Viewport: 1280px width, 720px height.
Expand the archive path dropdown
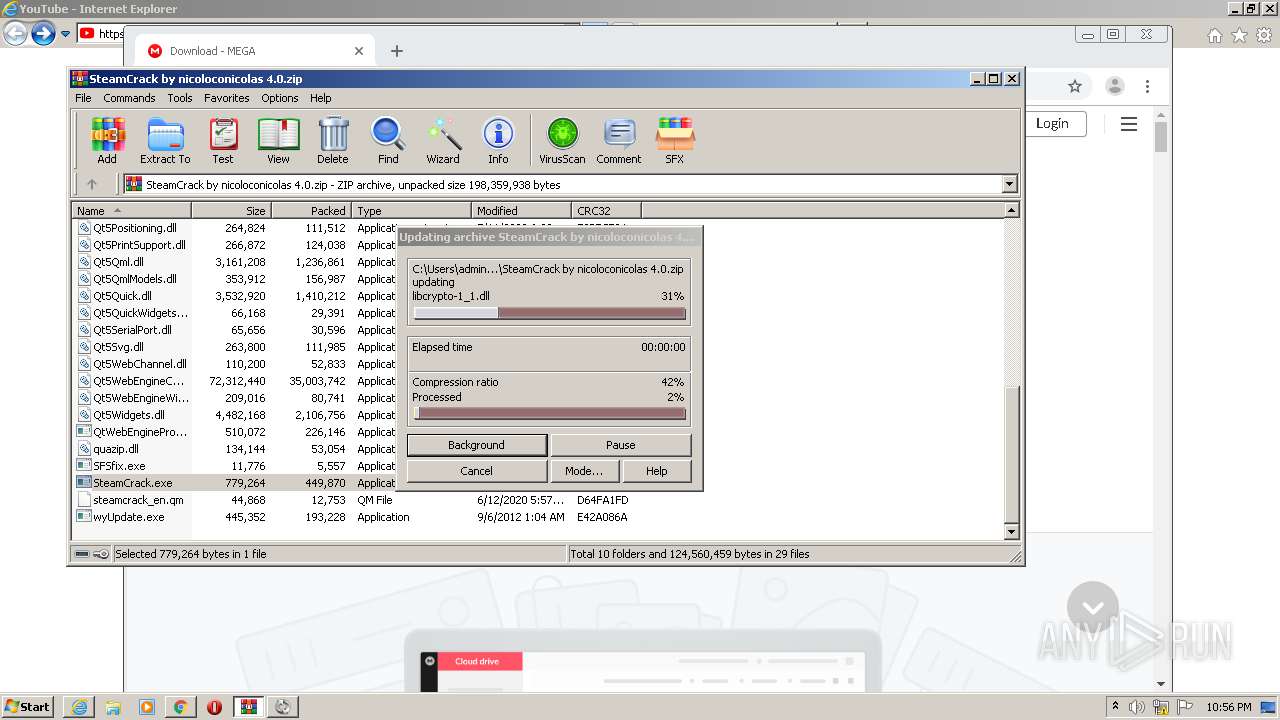pyautogui.click(x=1009, y=184)
